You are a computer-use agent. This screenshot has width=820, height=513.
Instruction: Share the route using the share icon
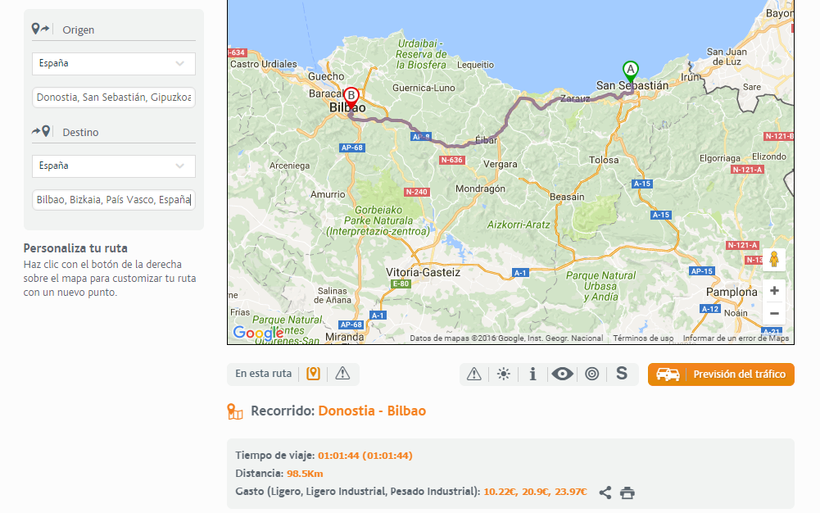[x=605, y=492]
